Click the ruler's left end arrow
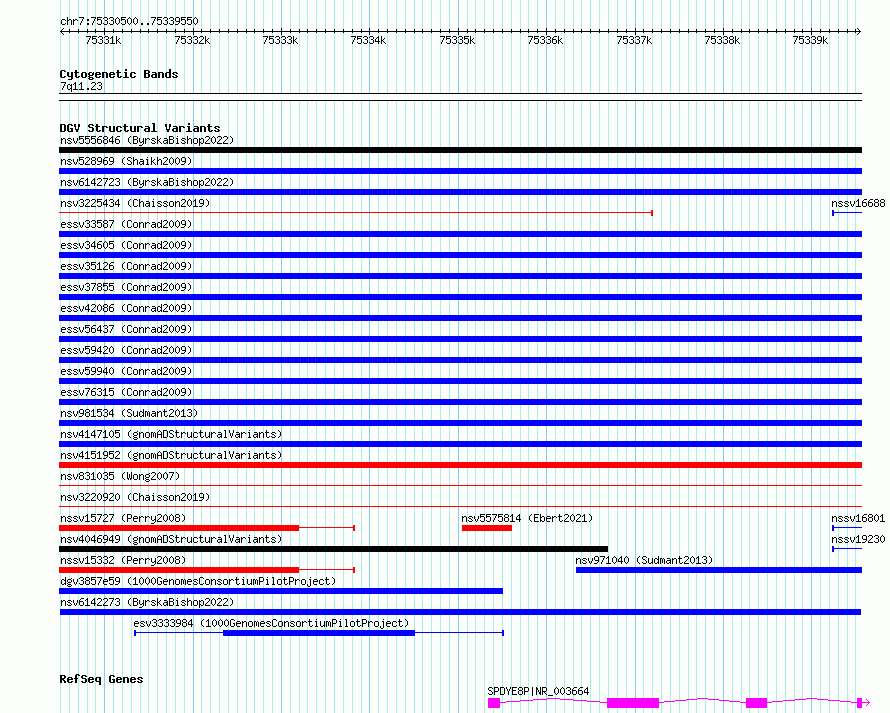Screen dimensions: 890x713 (x=62, y=31)
